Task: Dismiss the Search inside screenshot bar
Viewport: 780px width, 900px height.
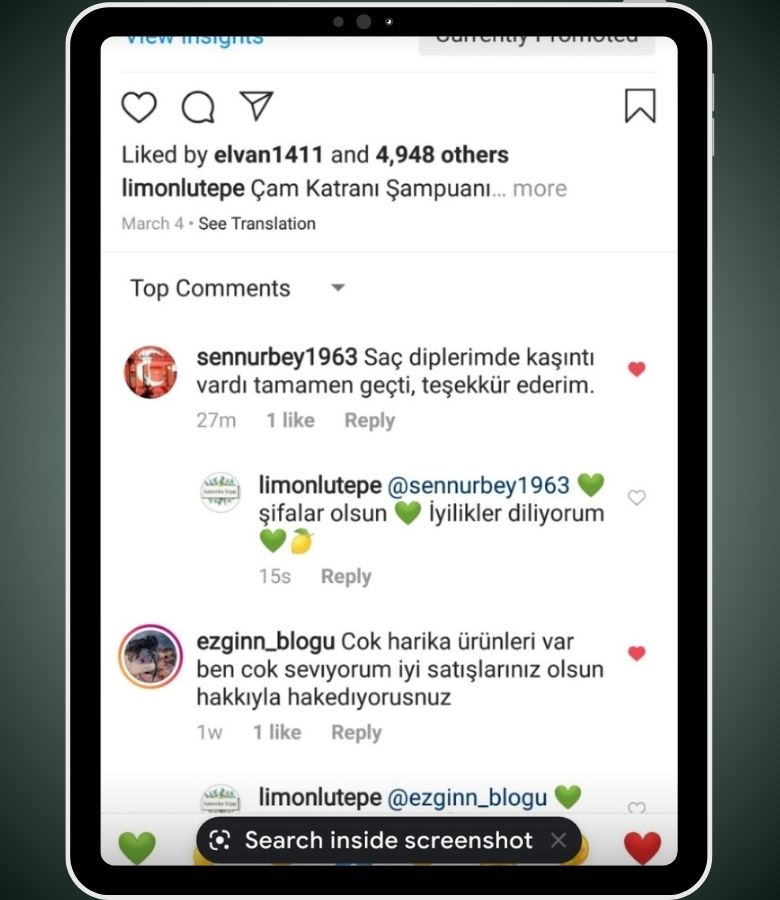Action: pos(558,840)
